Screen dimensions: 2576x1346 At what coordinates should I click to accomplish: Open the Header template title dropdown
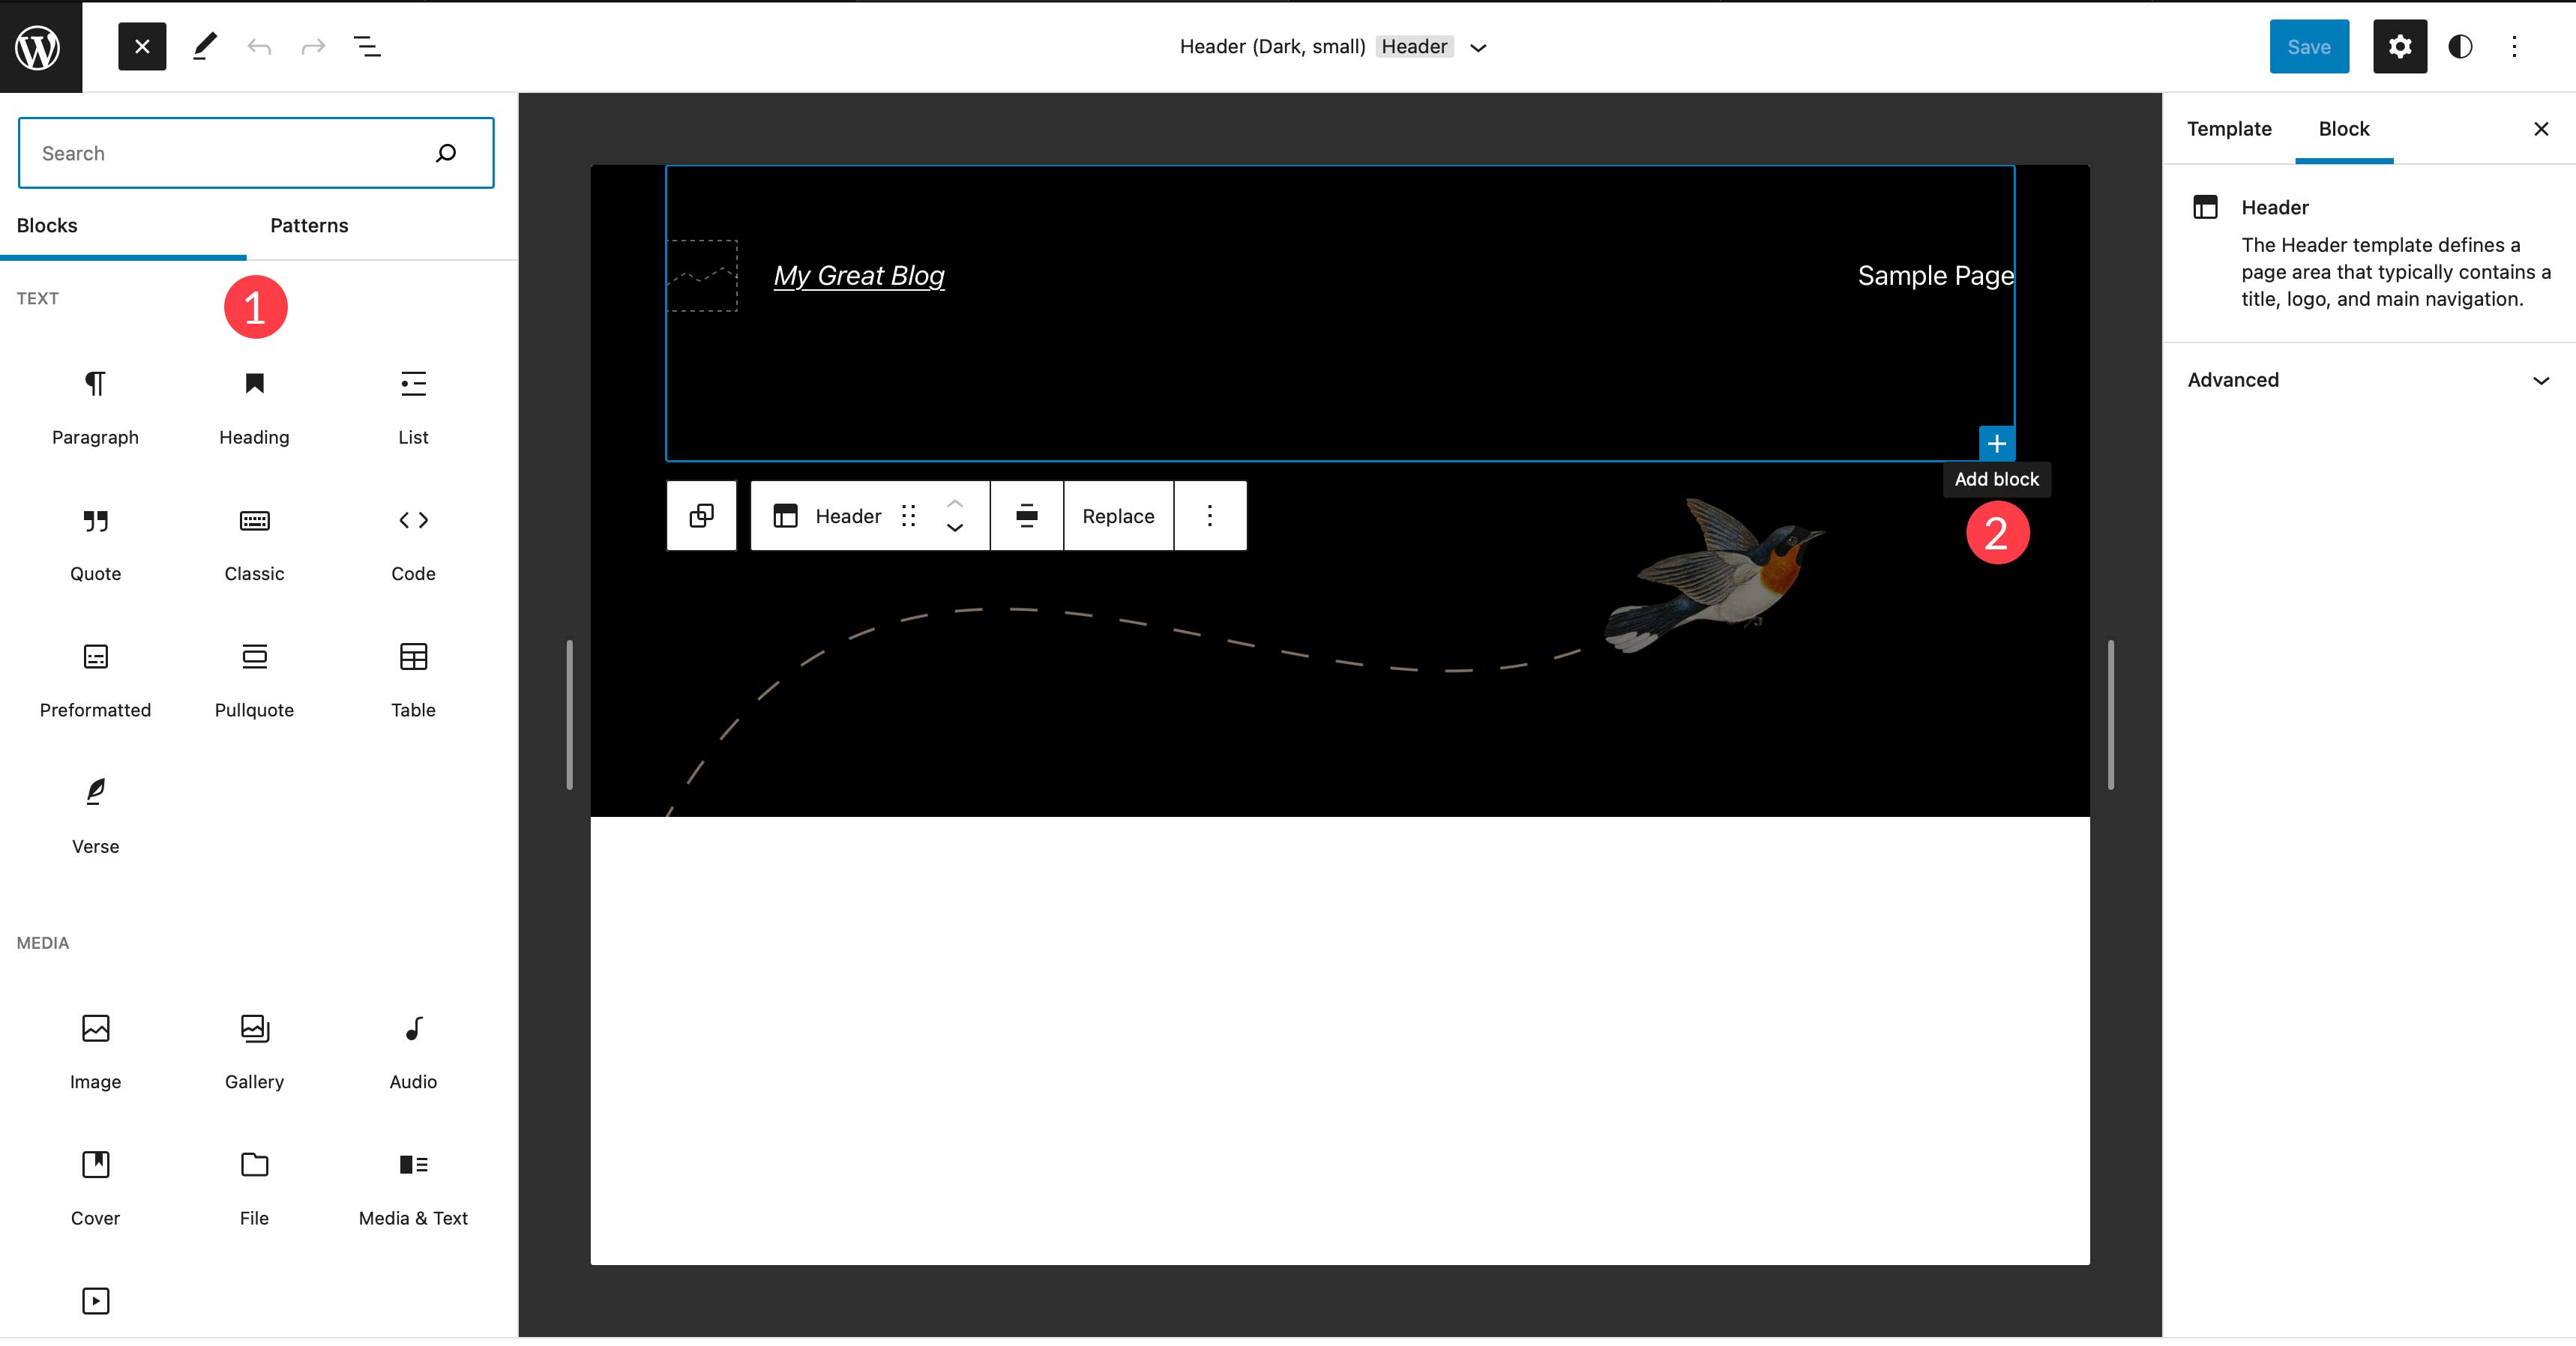(1478, 47)
